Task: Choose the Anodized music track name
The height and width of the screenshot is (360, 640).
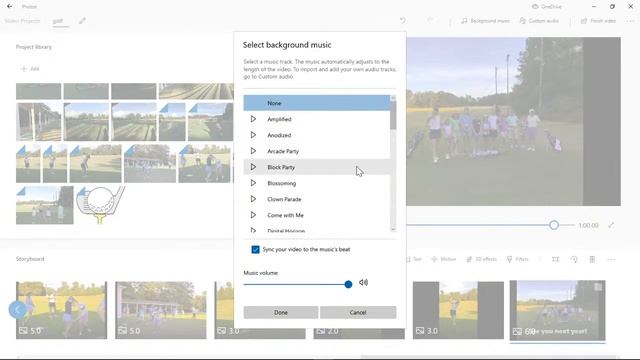Action: coord(279,135)
